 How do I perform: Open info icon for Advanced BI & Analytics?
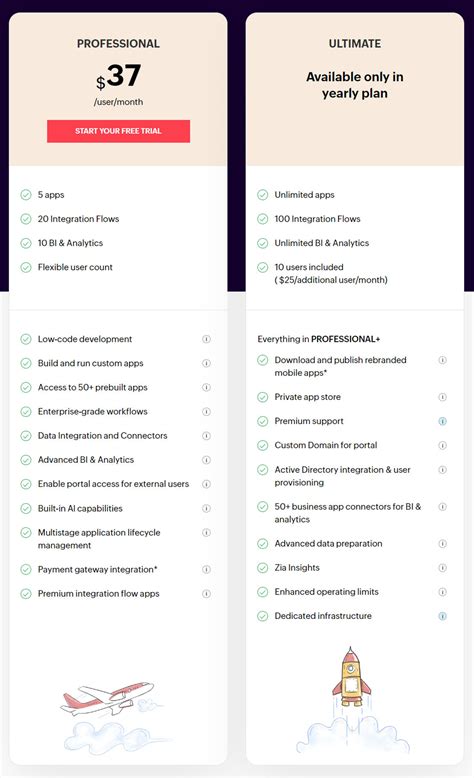click(206, 460)
